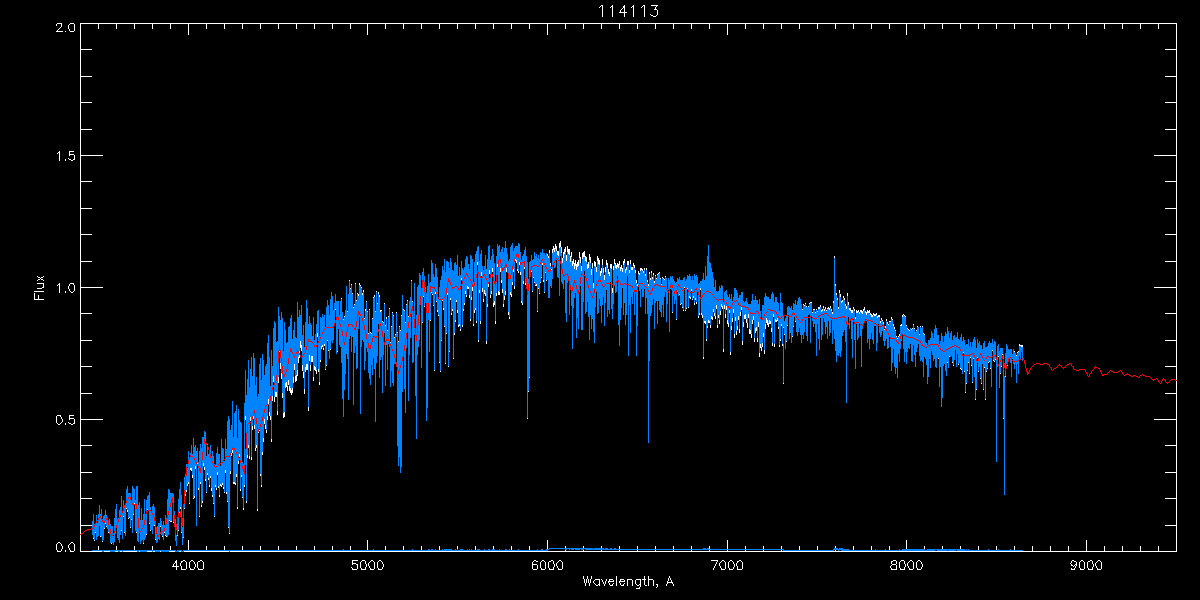Screen dimensions: 1200x600
Task: Select the 9000 x-axis tick label
Action: point(1086,564)
